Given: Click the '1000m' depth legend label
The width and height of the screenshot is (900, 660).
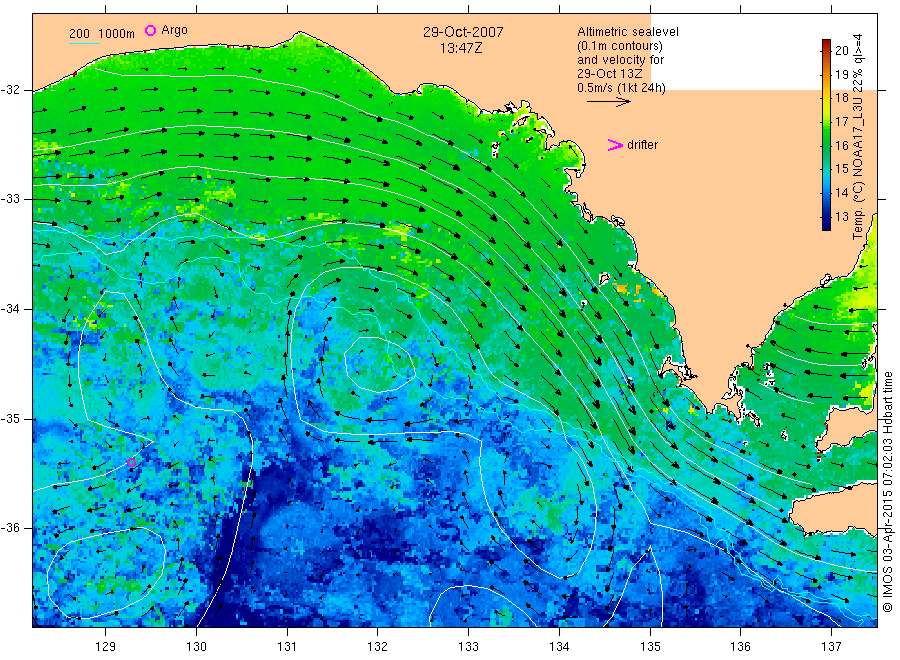Looking at the screenshot, I should point(117,34).
